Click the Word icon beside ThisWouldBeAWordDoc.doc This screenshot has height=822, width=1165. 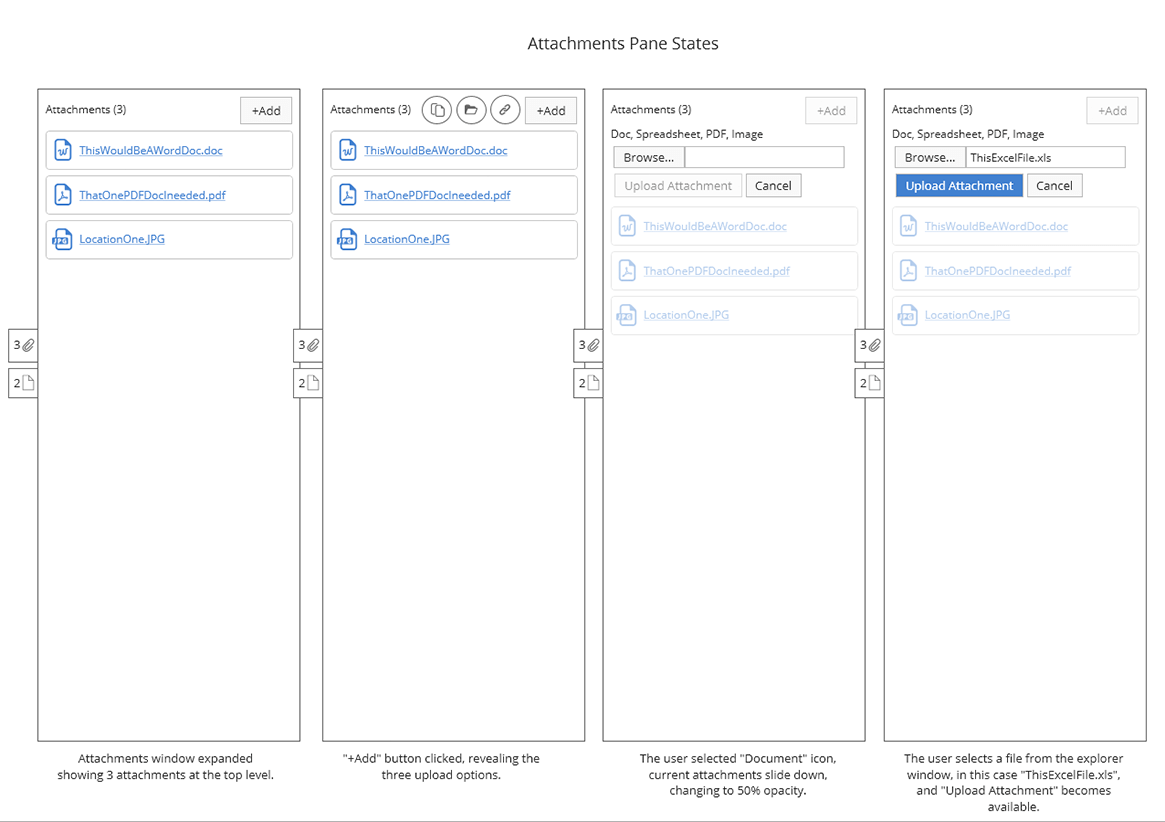coord(62,150)
